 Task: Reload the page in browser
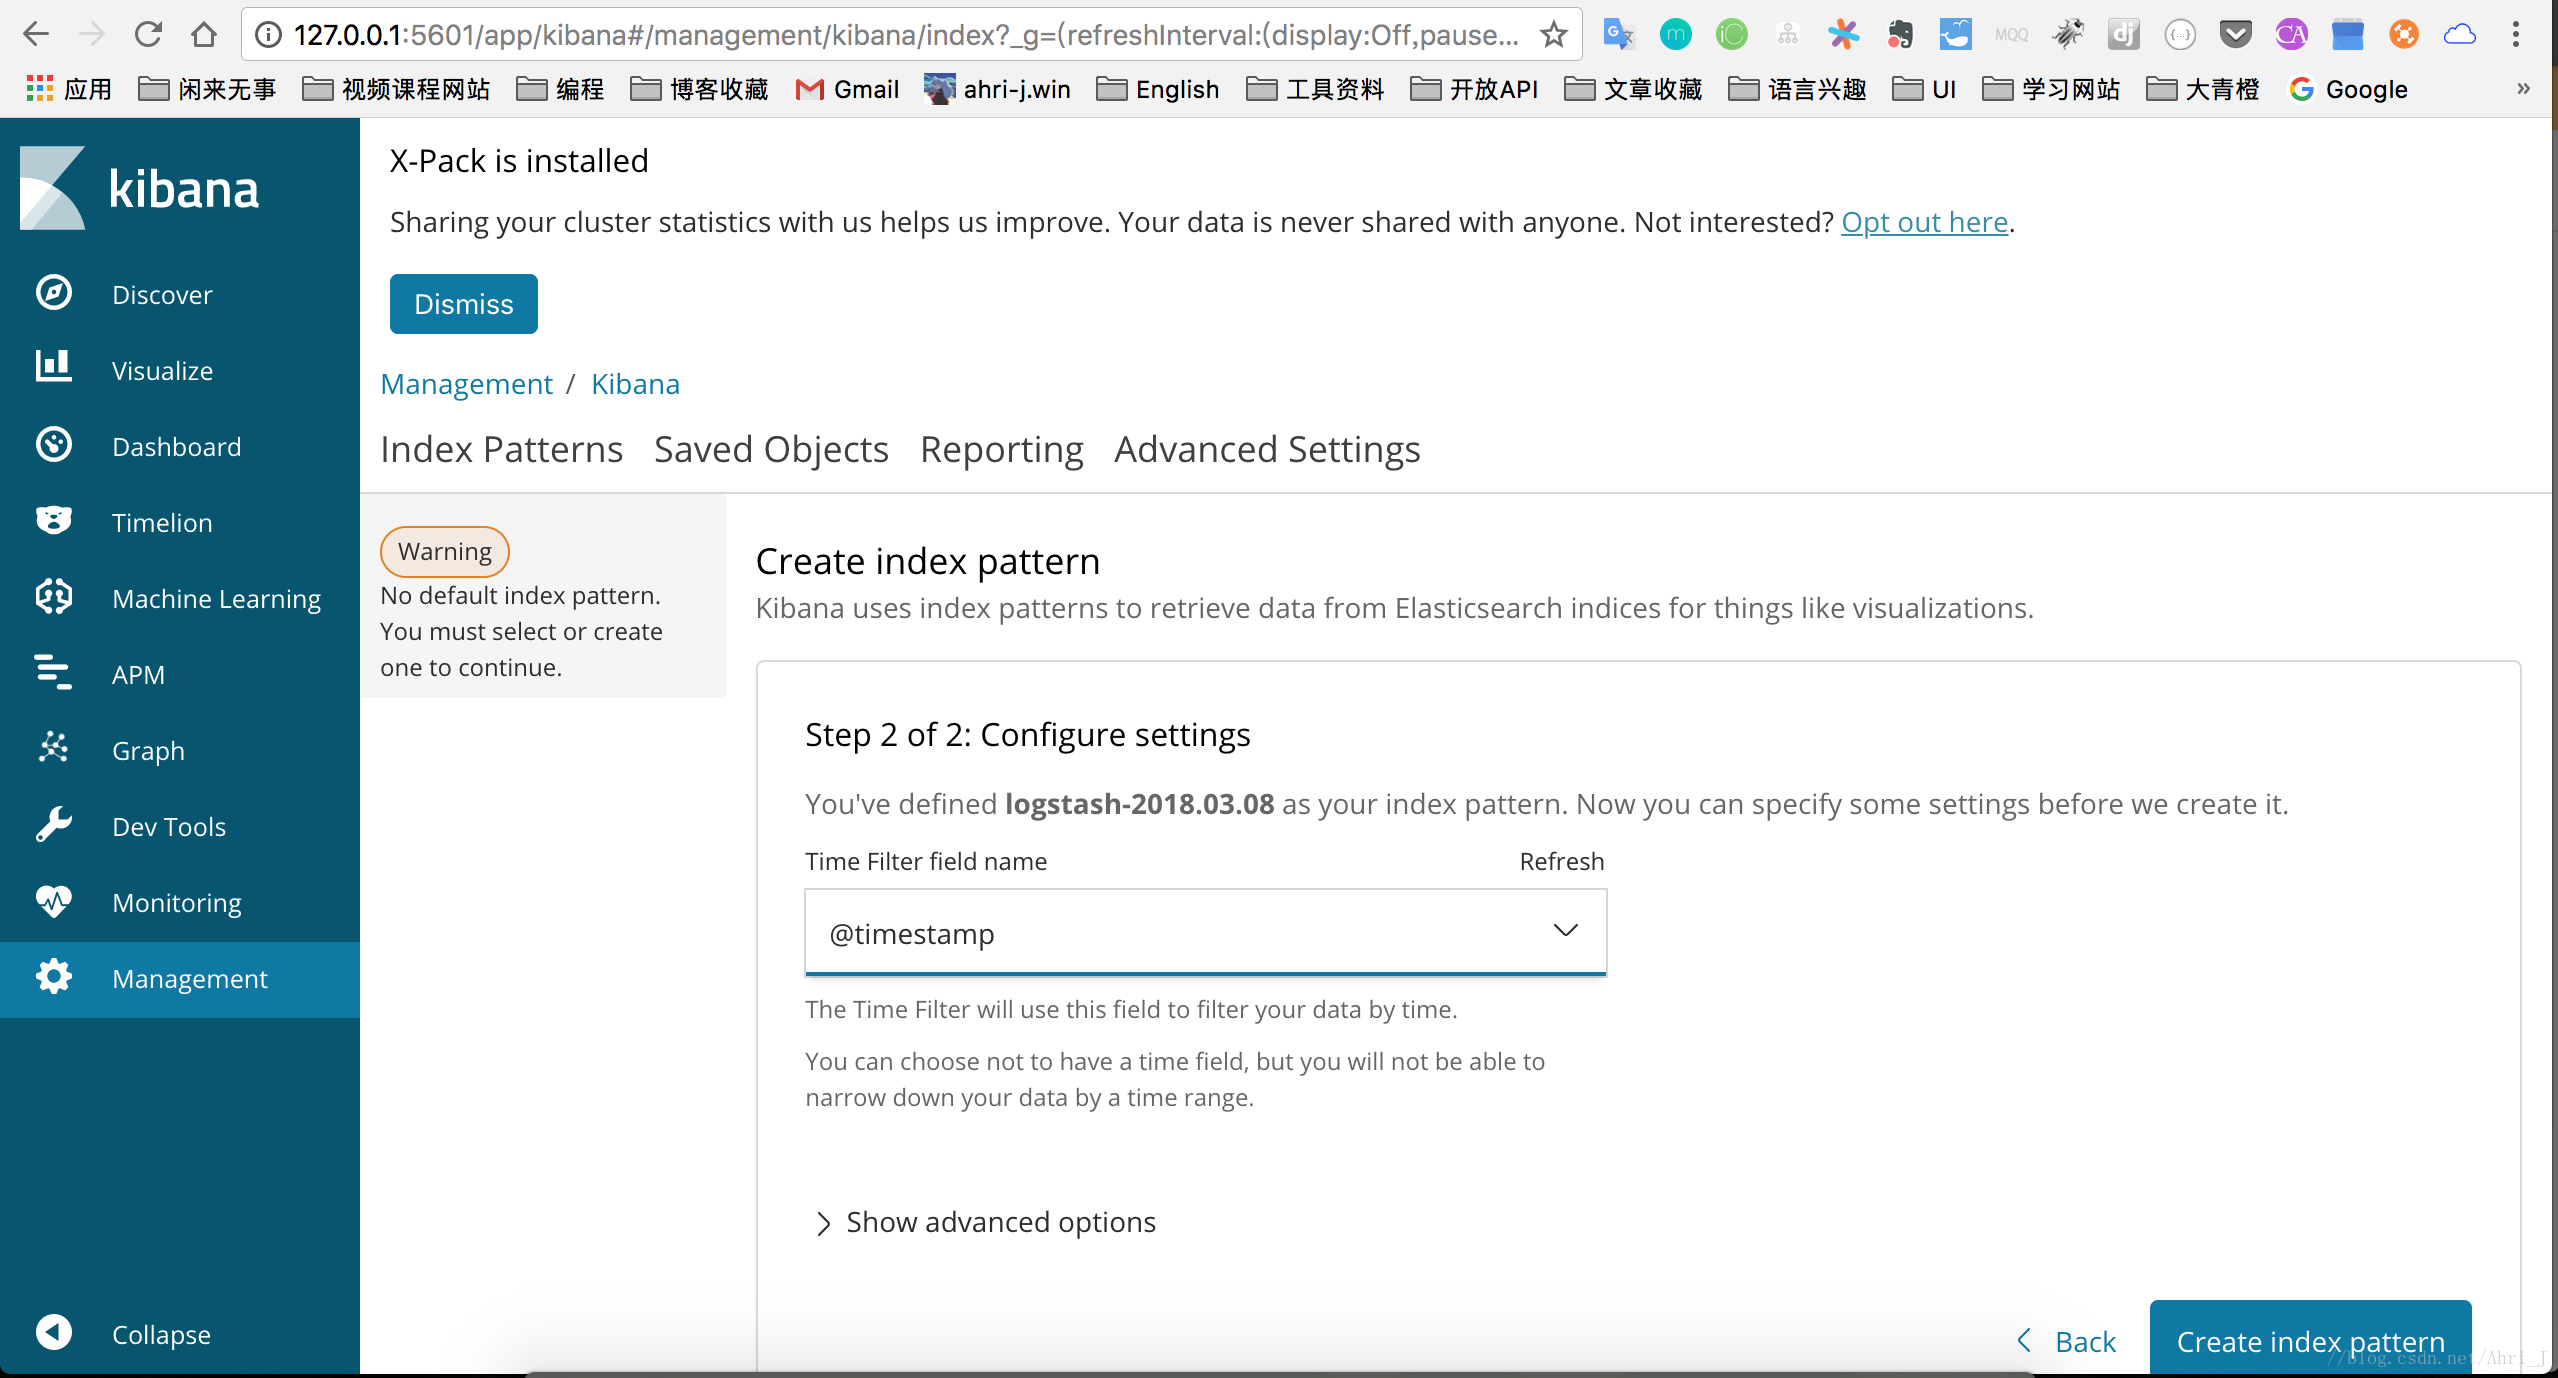(148, 35)
